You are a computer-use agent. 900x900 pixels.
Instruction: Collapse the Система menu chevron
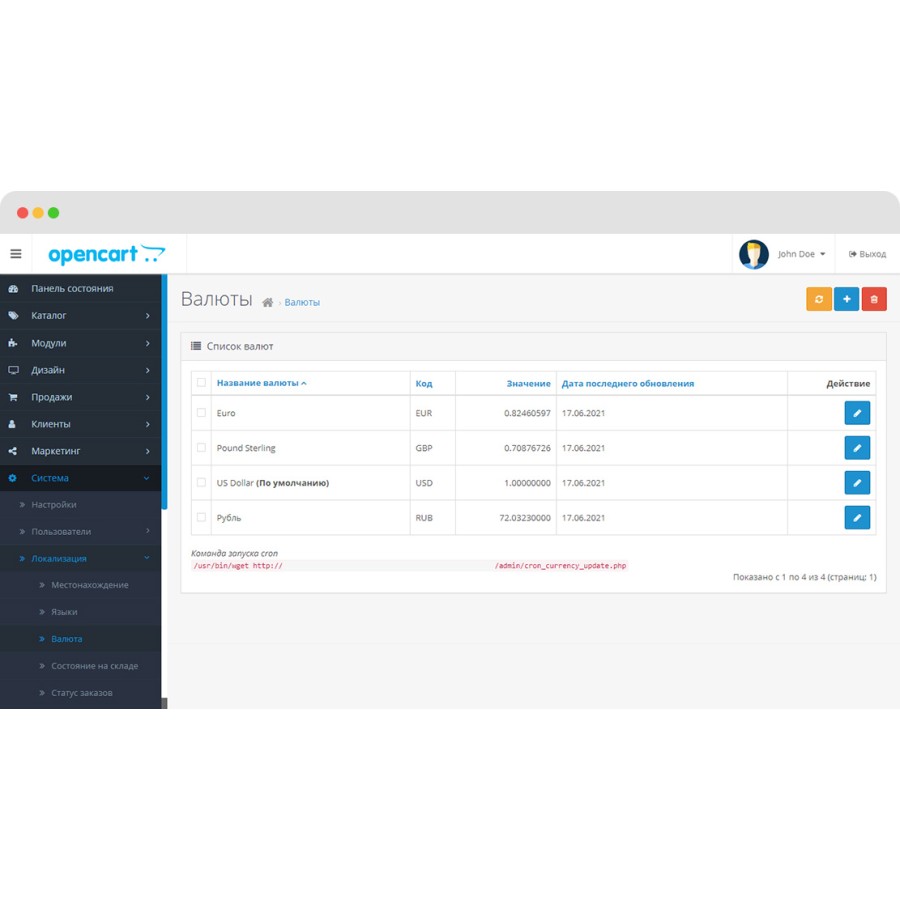(x=146, y=478)
